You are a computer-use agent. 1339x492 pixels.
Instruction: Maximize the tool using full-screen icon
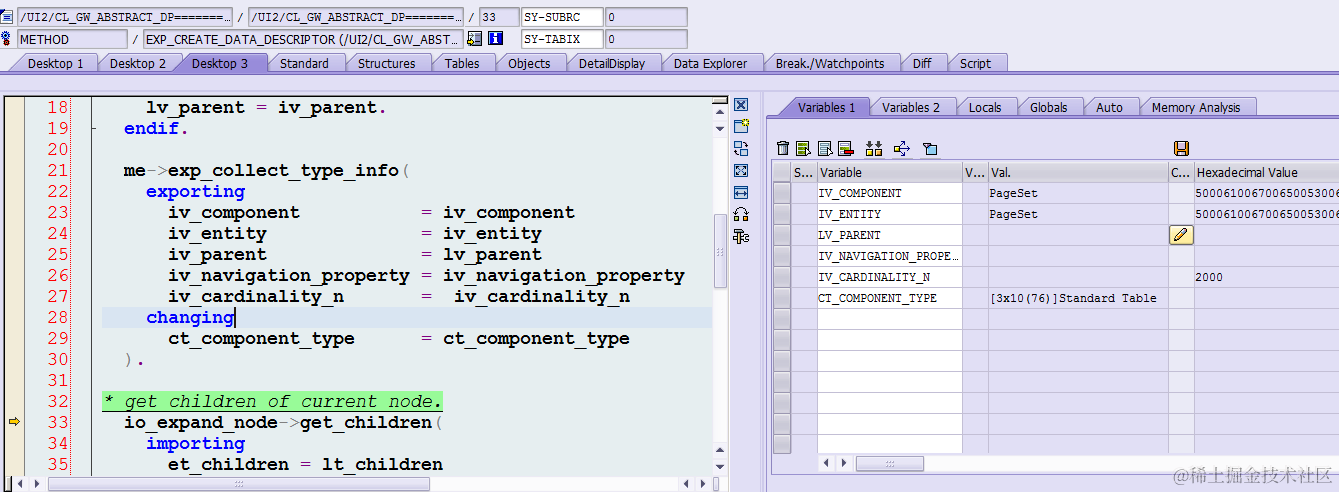741,171
